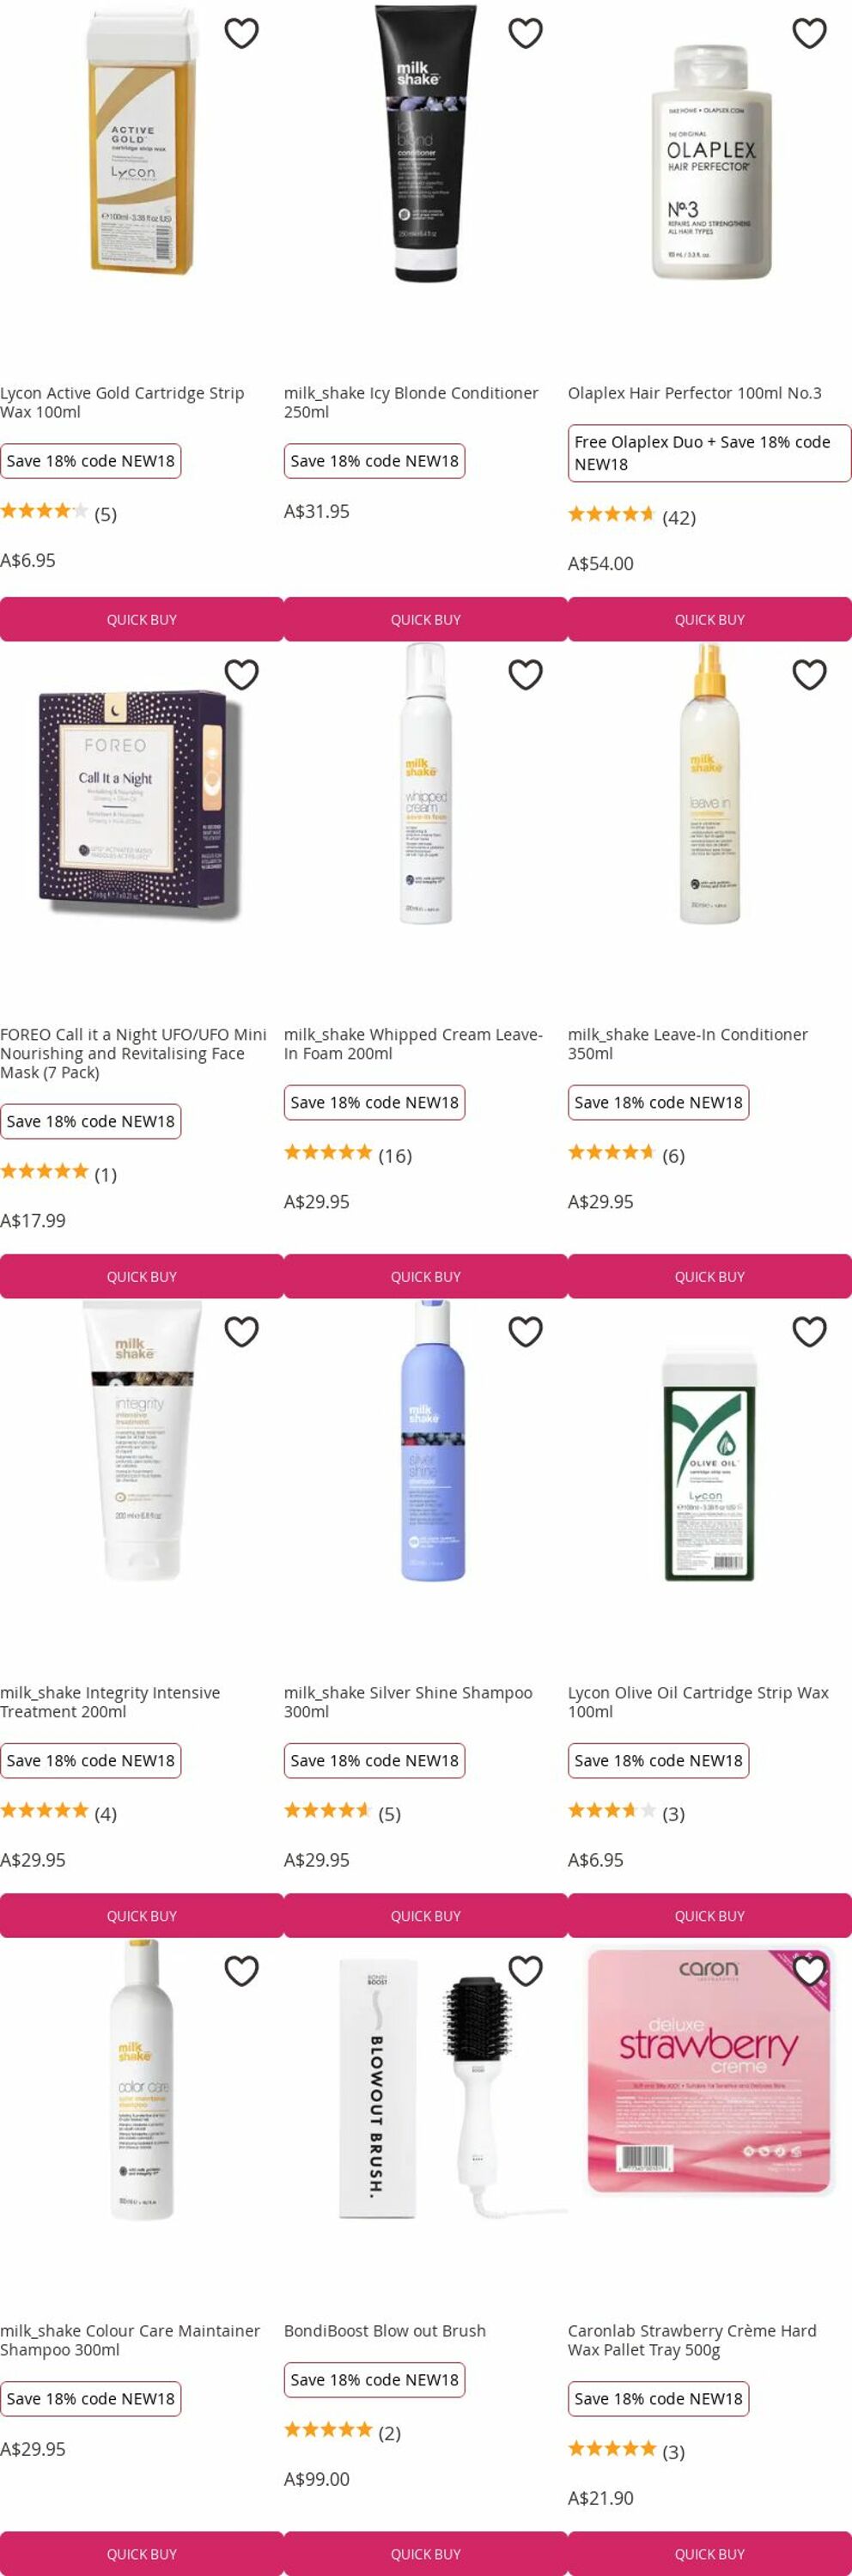Quick buy milk_shake Silver Shine Shampoo

(x=426, y=1916)
